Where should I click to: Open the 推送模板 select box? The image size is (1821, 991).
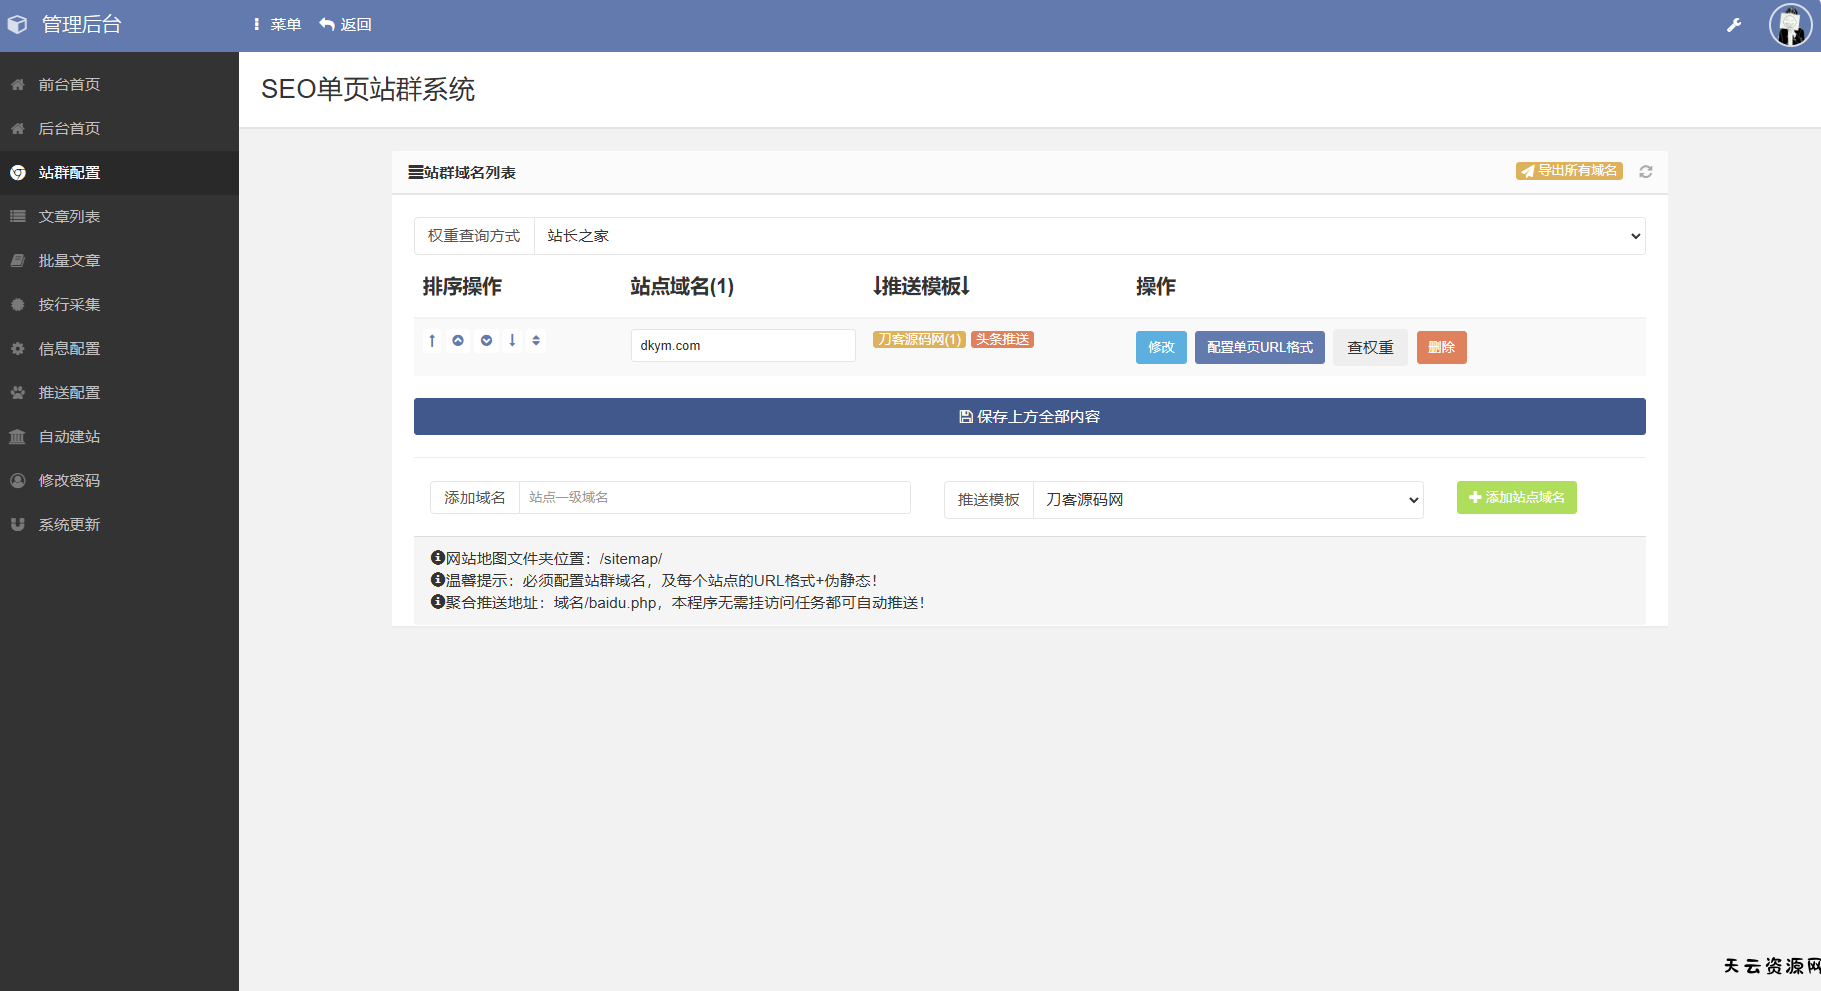coord(1227,500)
